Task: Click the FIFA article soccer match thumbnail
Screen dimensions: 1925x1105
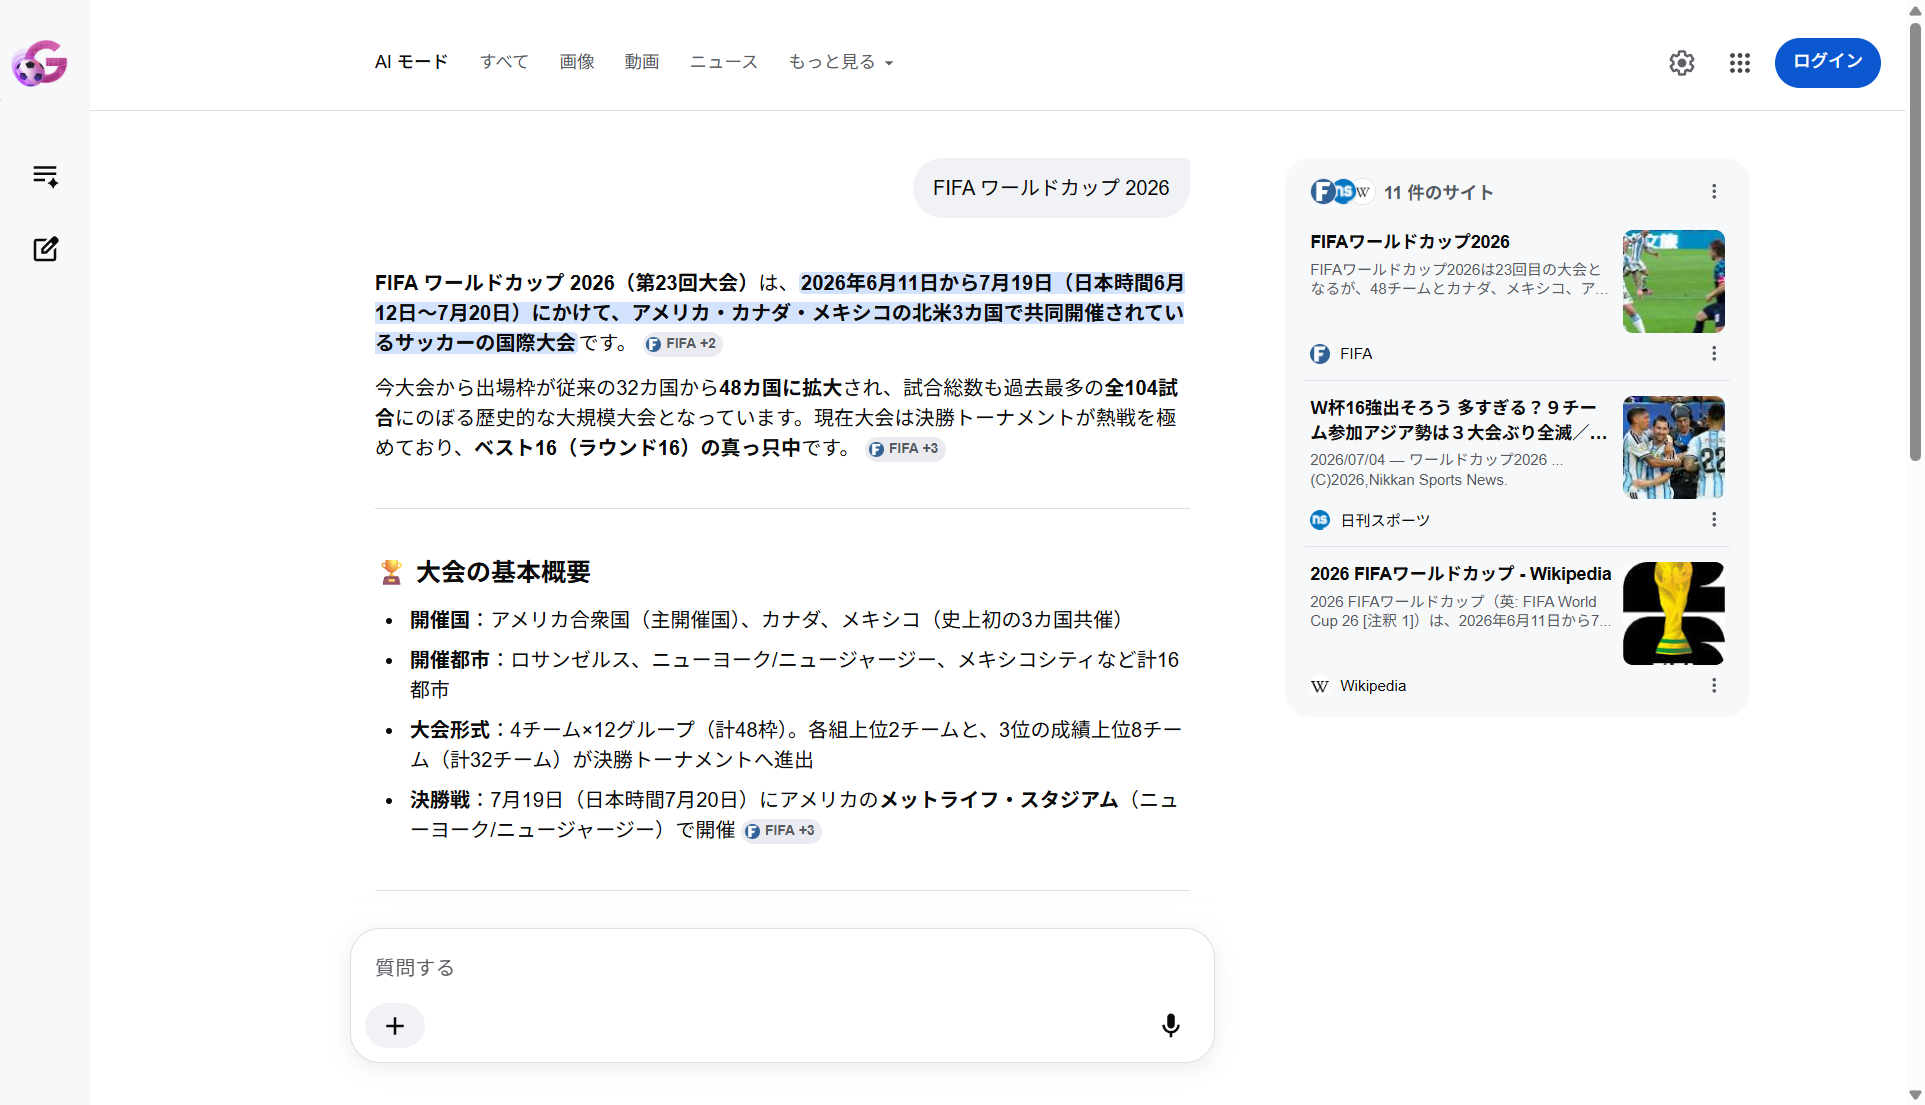Action: coord(1673,282)
